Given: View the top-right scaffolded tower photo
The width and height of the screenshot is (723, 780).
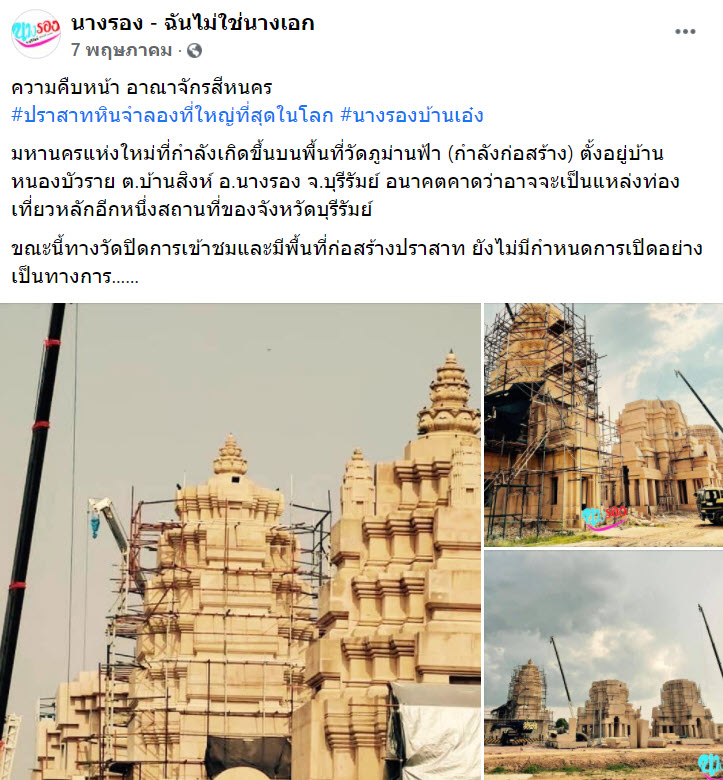Looking at the screenshot, I should coord(604,425).
